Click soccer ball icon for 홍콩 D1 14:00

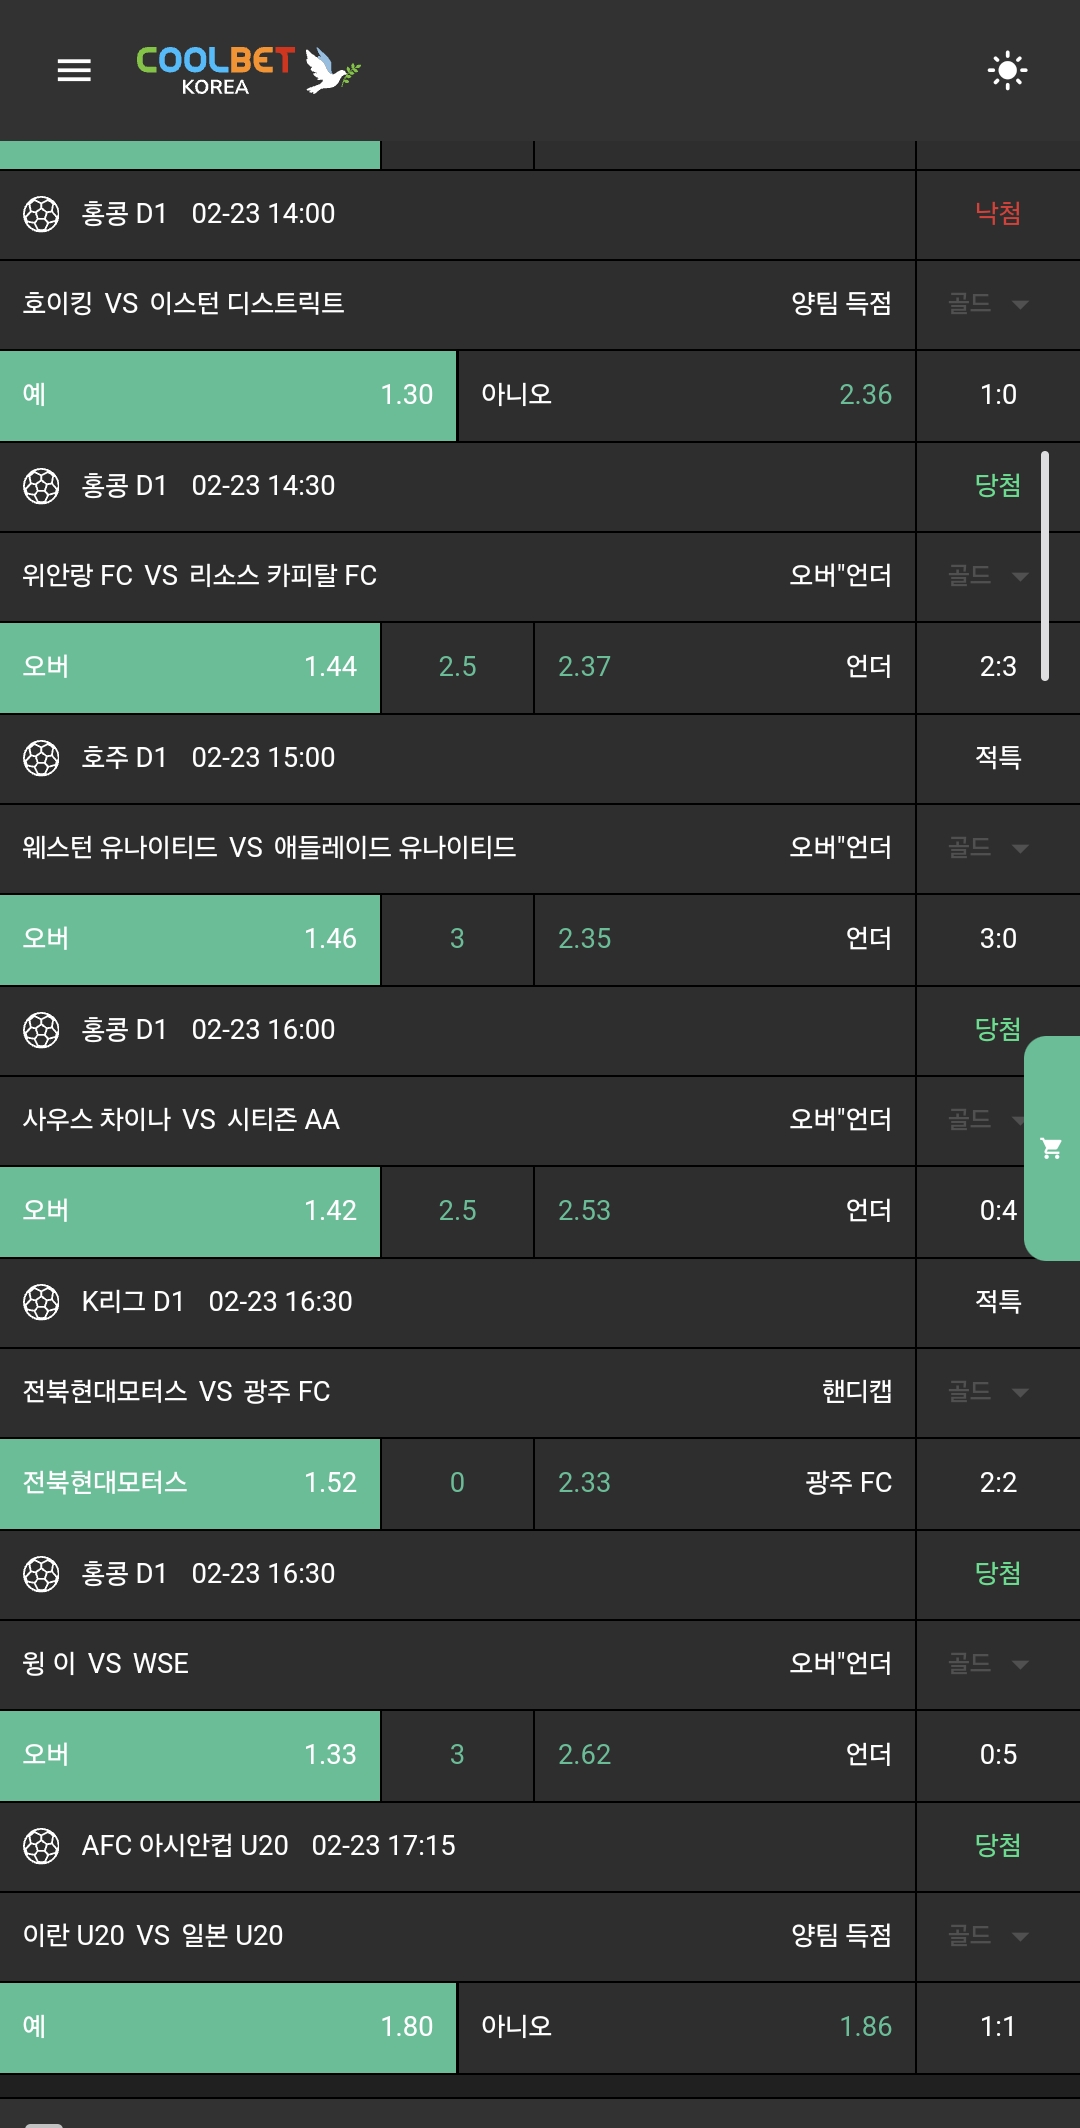(x=41, y=214)
